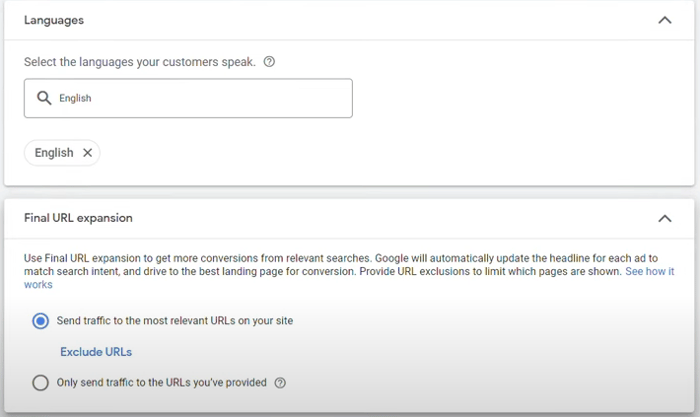Click 'Send traffic to the most relevant URLs' label
The width and height of the screenshot is (700, 417).
(175, 321)
